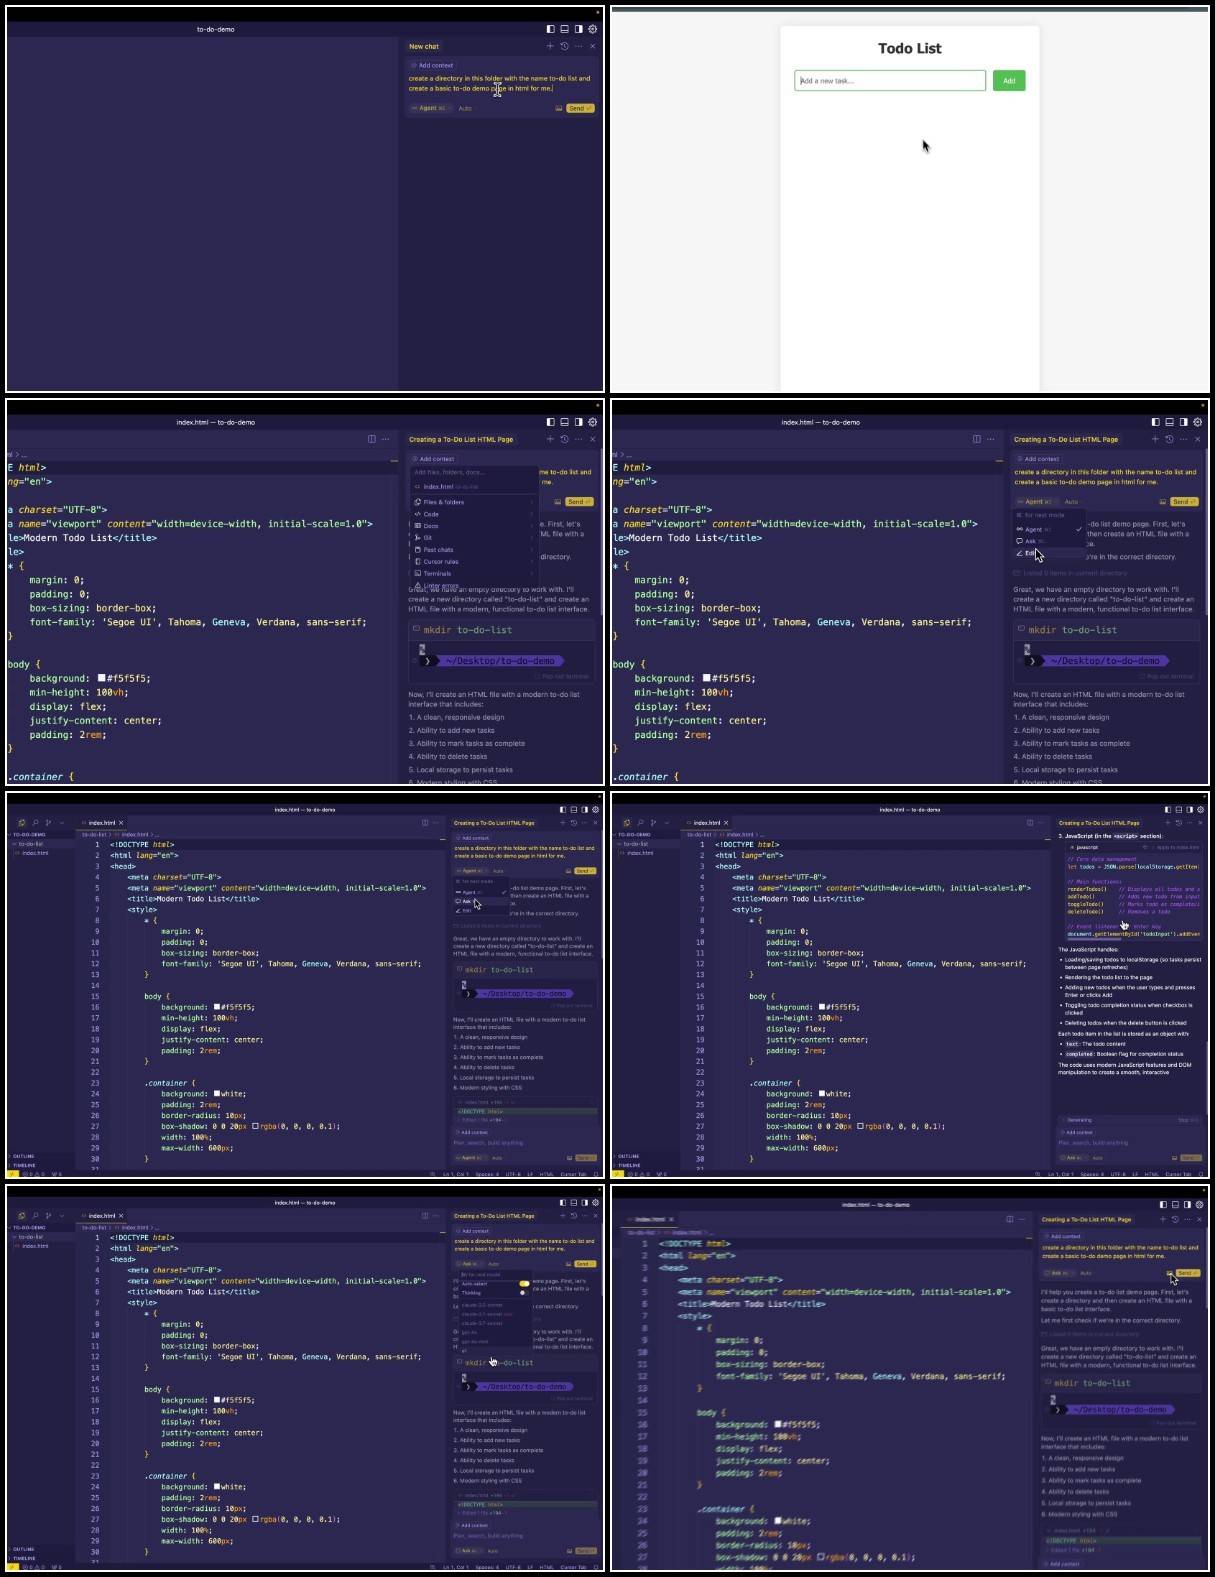Toggle right sidebar layout icon in New chat screenshot
Viewport: 1215px width, 1577px height.
[578, 29]
